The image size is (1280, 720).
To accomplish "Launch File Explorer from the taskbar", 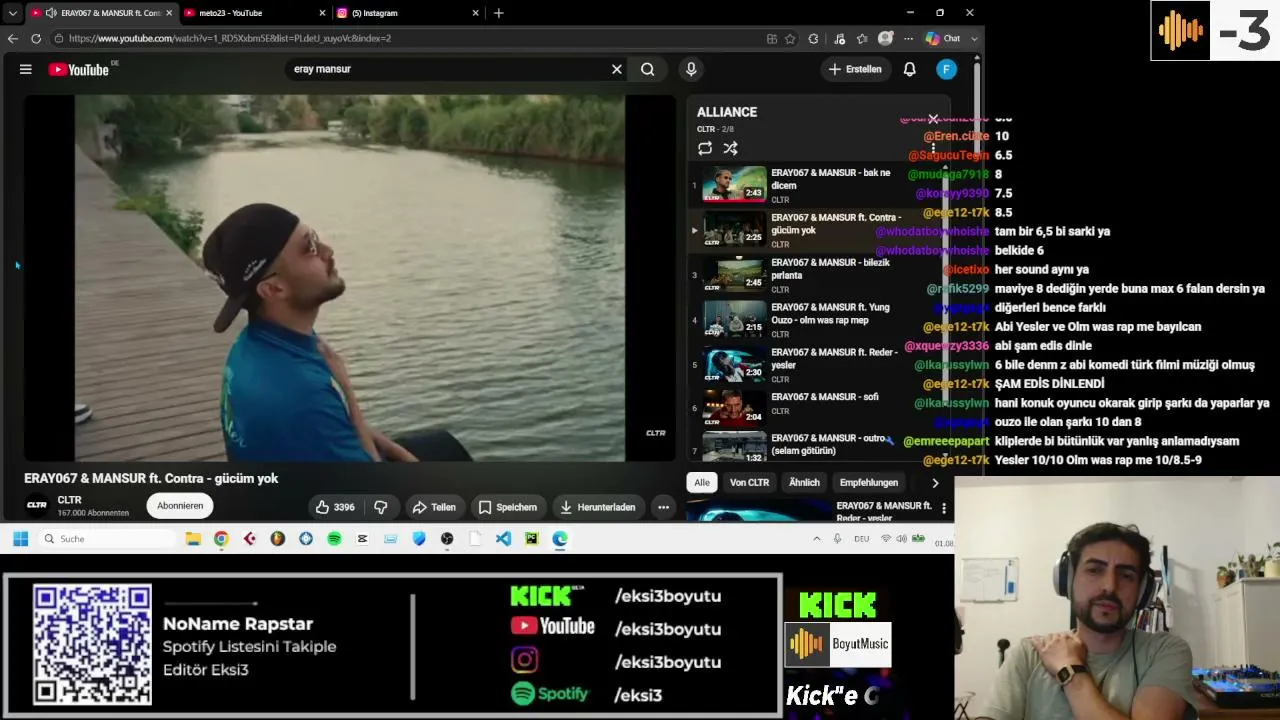I will 193,539.
